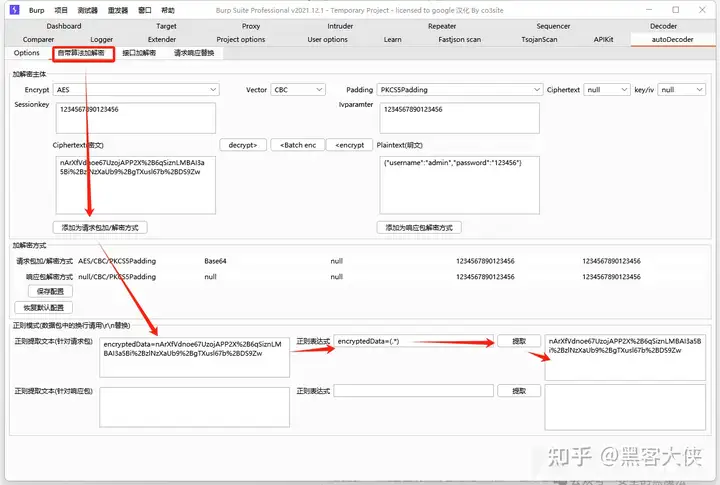The image size is (720, 485).
Task: Open the 重发器 menu
Action: 118,10
